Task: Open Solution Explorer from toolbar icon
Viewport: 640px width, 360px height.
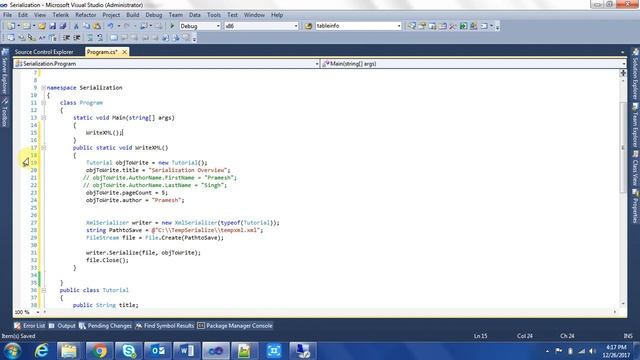Action: [x=412, y=26]
